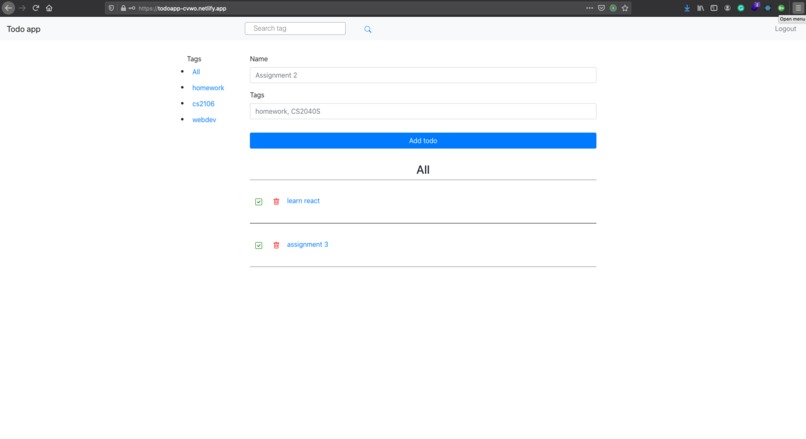
Task: Open the Firefox hamburger menu
Action: click(x=798, y=8)
